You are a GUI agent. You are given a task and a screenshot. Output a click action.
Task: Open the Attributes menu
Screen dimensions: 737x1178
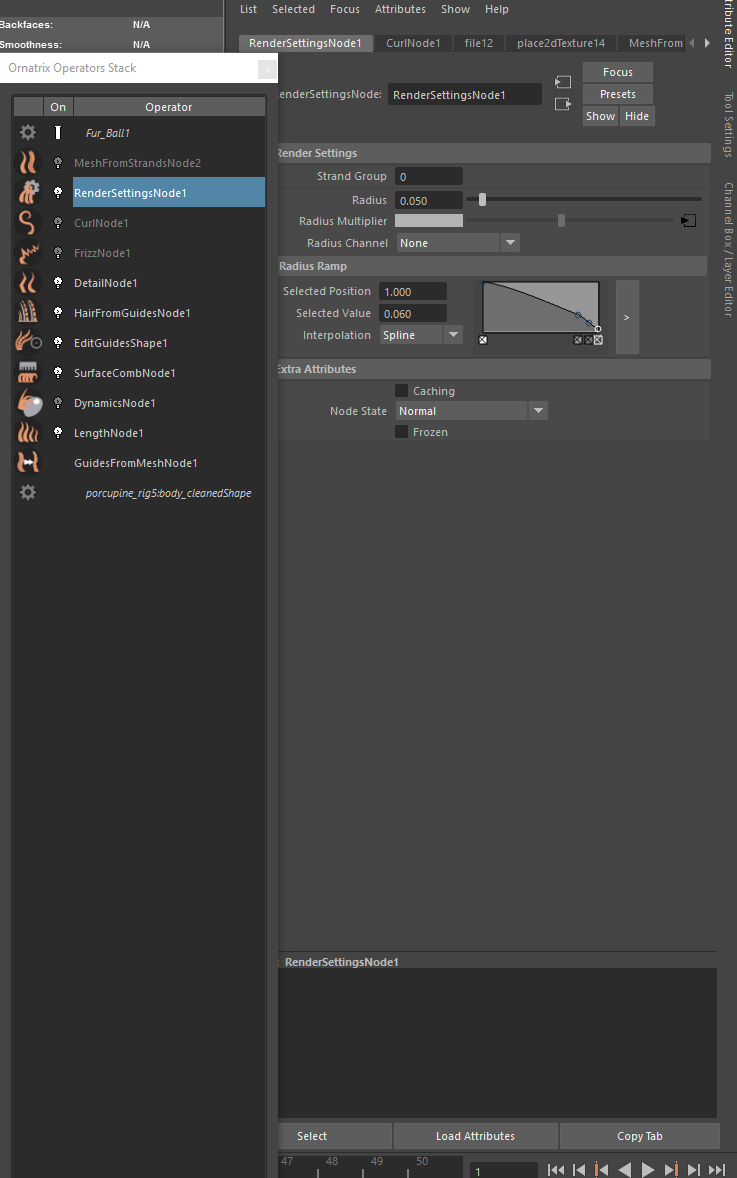point(400,9)
